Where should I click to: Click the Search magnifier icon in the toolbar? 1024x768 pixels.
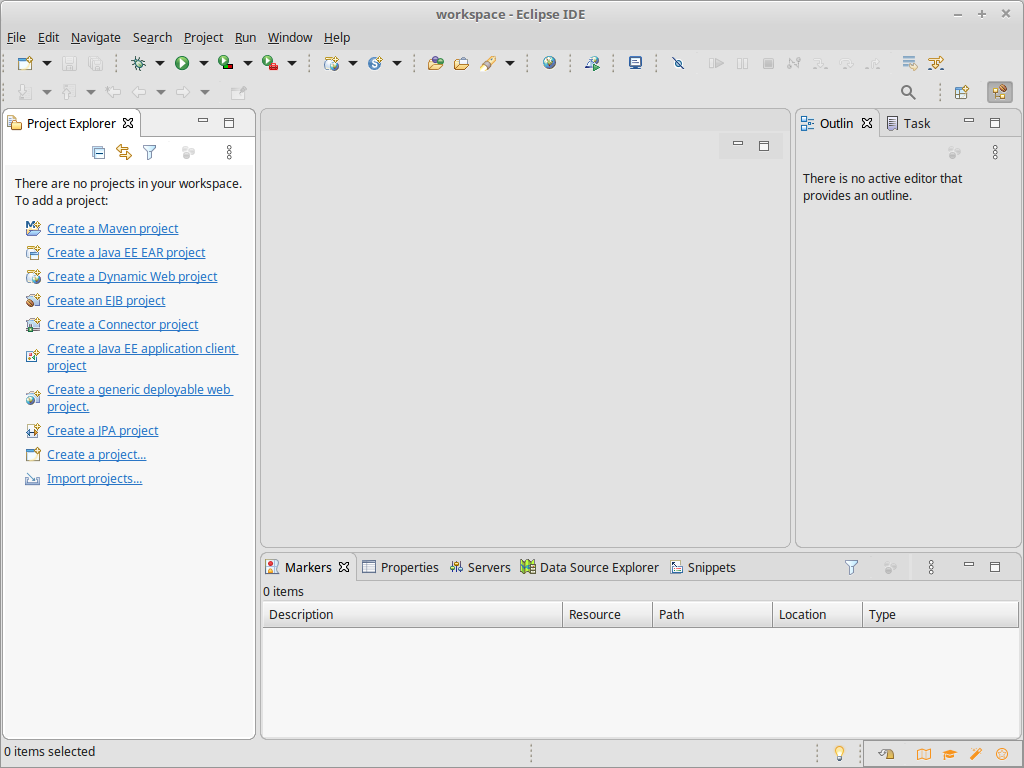(x=908, y=92)
